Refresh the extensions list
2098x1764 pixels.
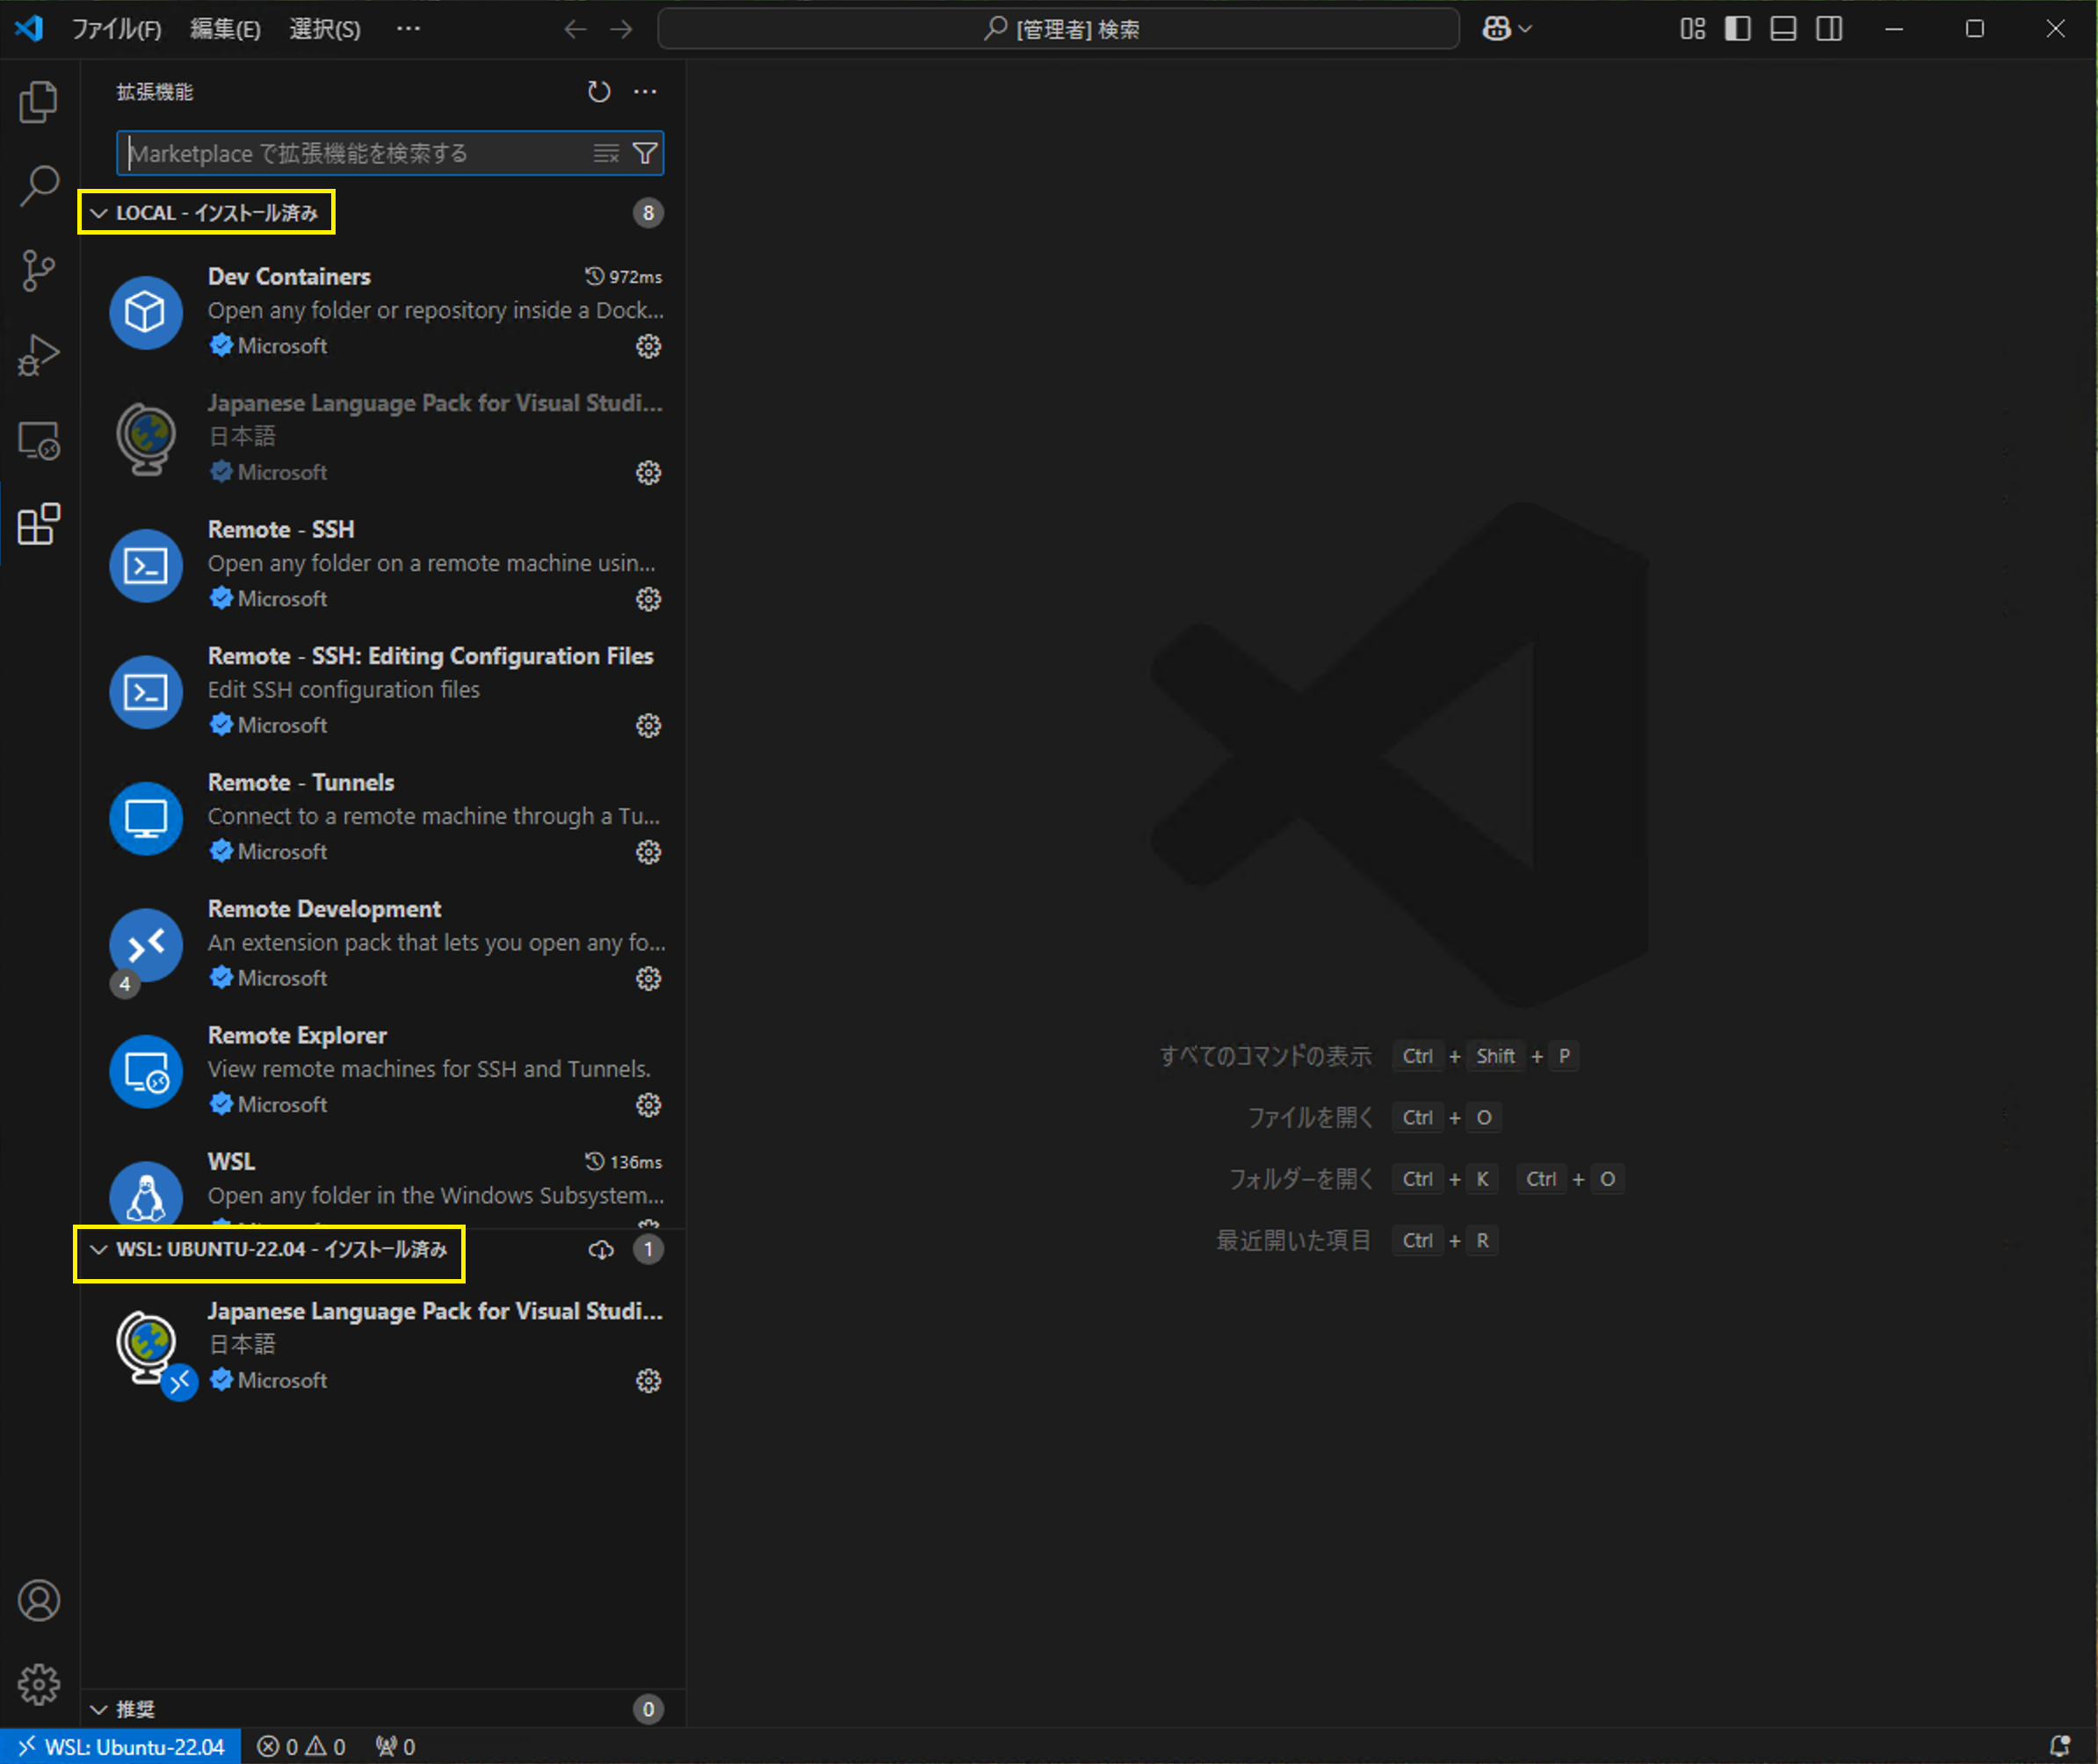click(599, 92)
